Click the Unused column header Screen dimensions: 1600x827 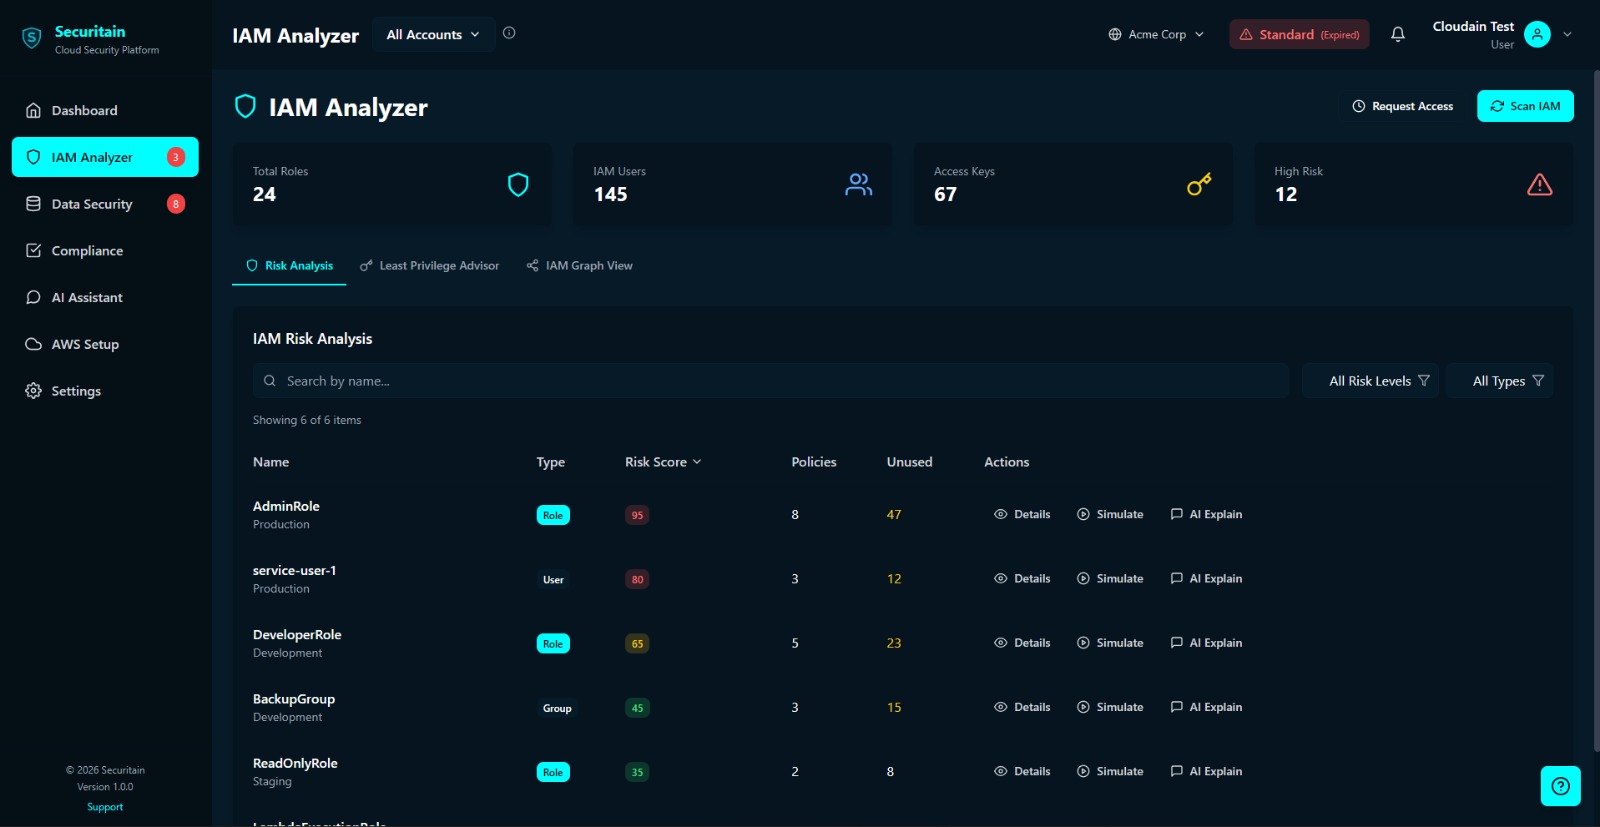pos(909,462)
